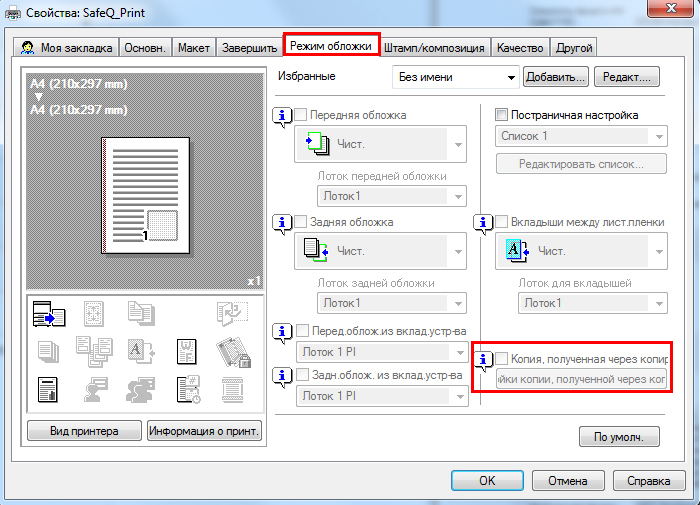Click the carbon copy settings field
Viewport: 700px width, 505px height.
point(581,379)
